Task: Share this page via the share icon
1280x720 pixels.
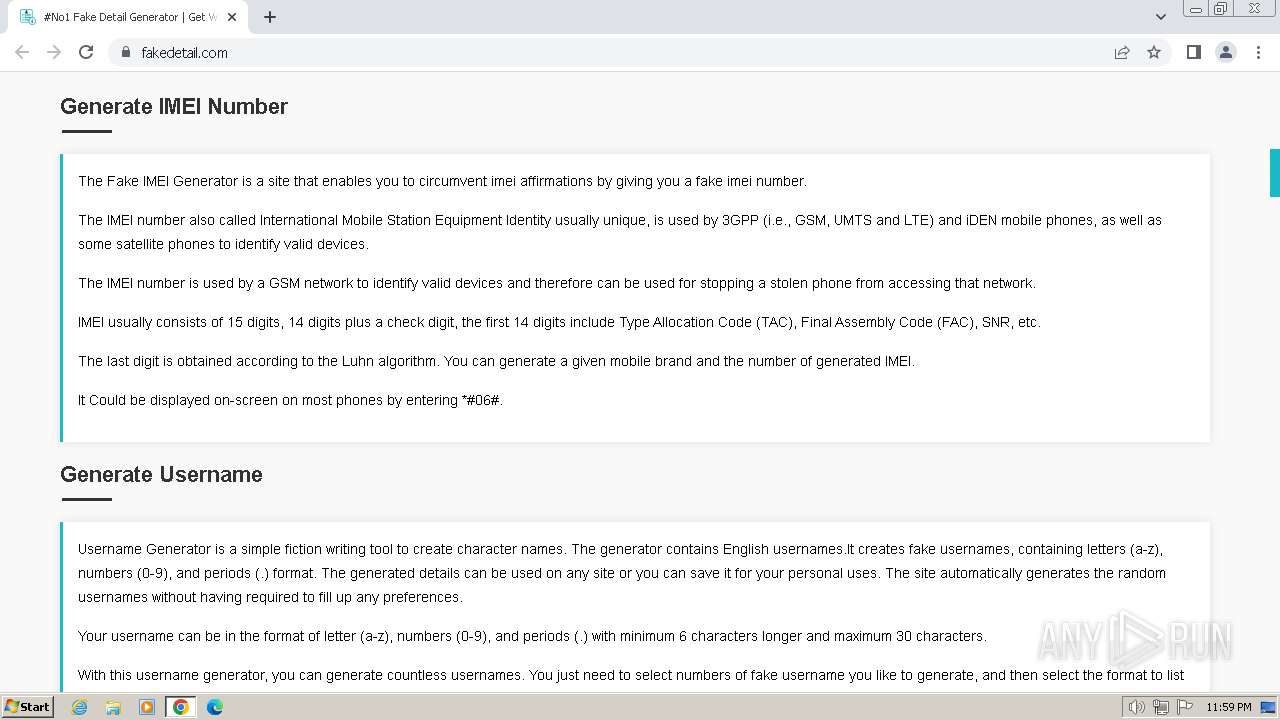Action: (x=1122, y=52)
